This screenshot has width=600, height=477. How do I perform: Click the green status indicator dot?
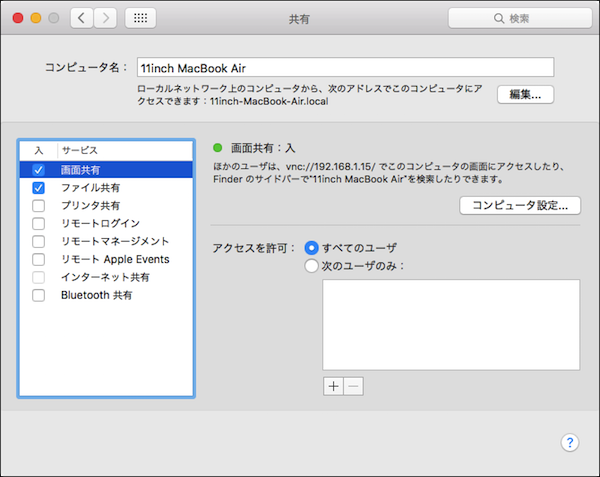[217, 148]
